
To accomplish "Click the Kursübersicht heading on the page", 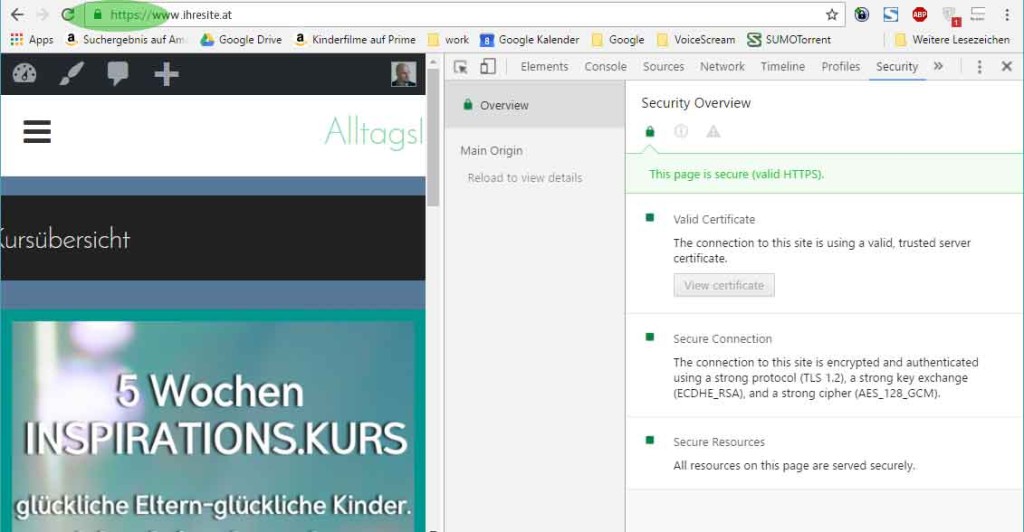I will click(x=65, y=240).
